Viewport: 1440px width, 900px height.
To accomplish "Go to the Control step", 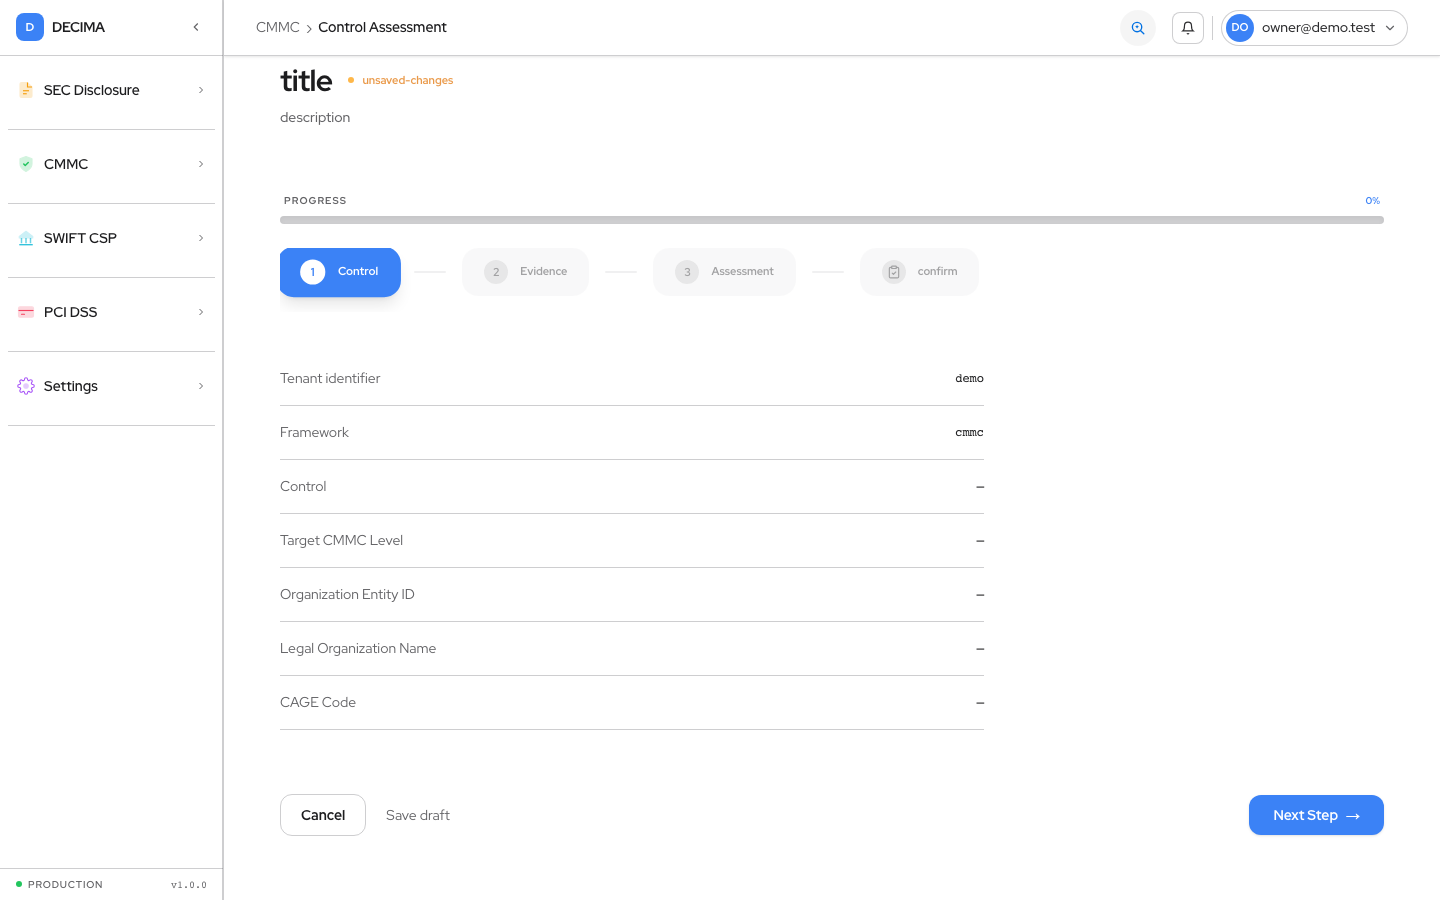I will click(x=340, y=272).
